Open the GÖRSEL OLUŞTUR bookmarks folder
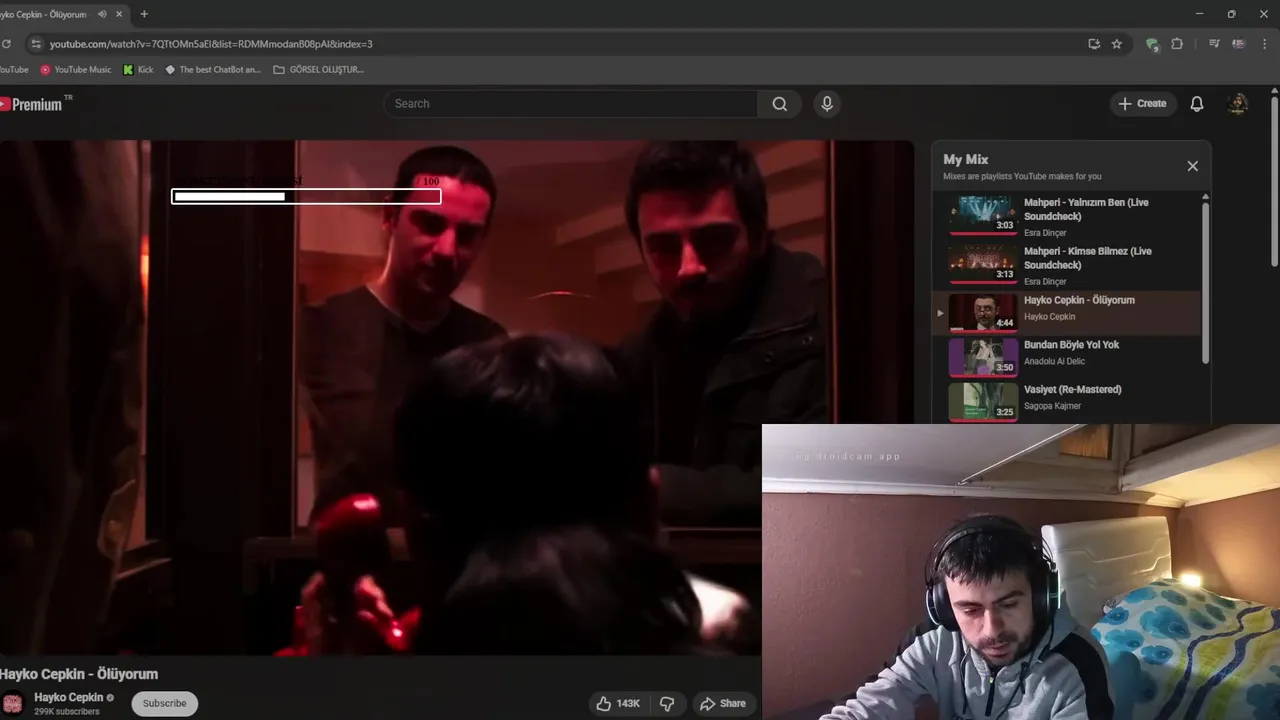1280x720 pixels. (319, 70)
